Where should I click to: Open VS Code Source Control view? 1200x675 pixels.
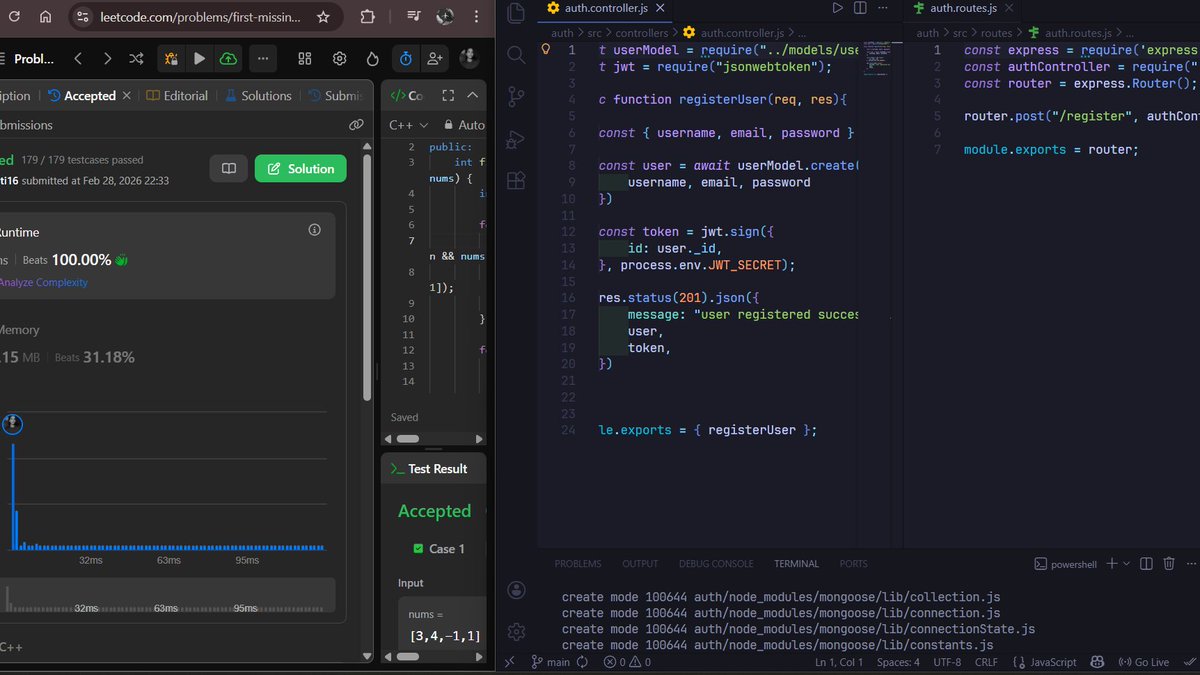tap(516, 97)
